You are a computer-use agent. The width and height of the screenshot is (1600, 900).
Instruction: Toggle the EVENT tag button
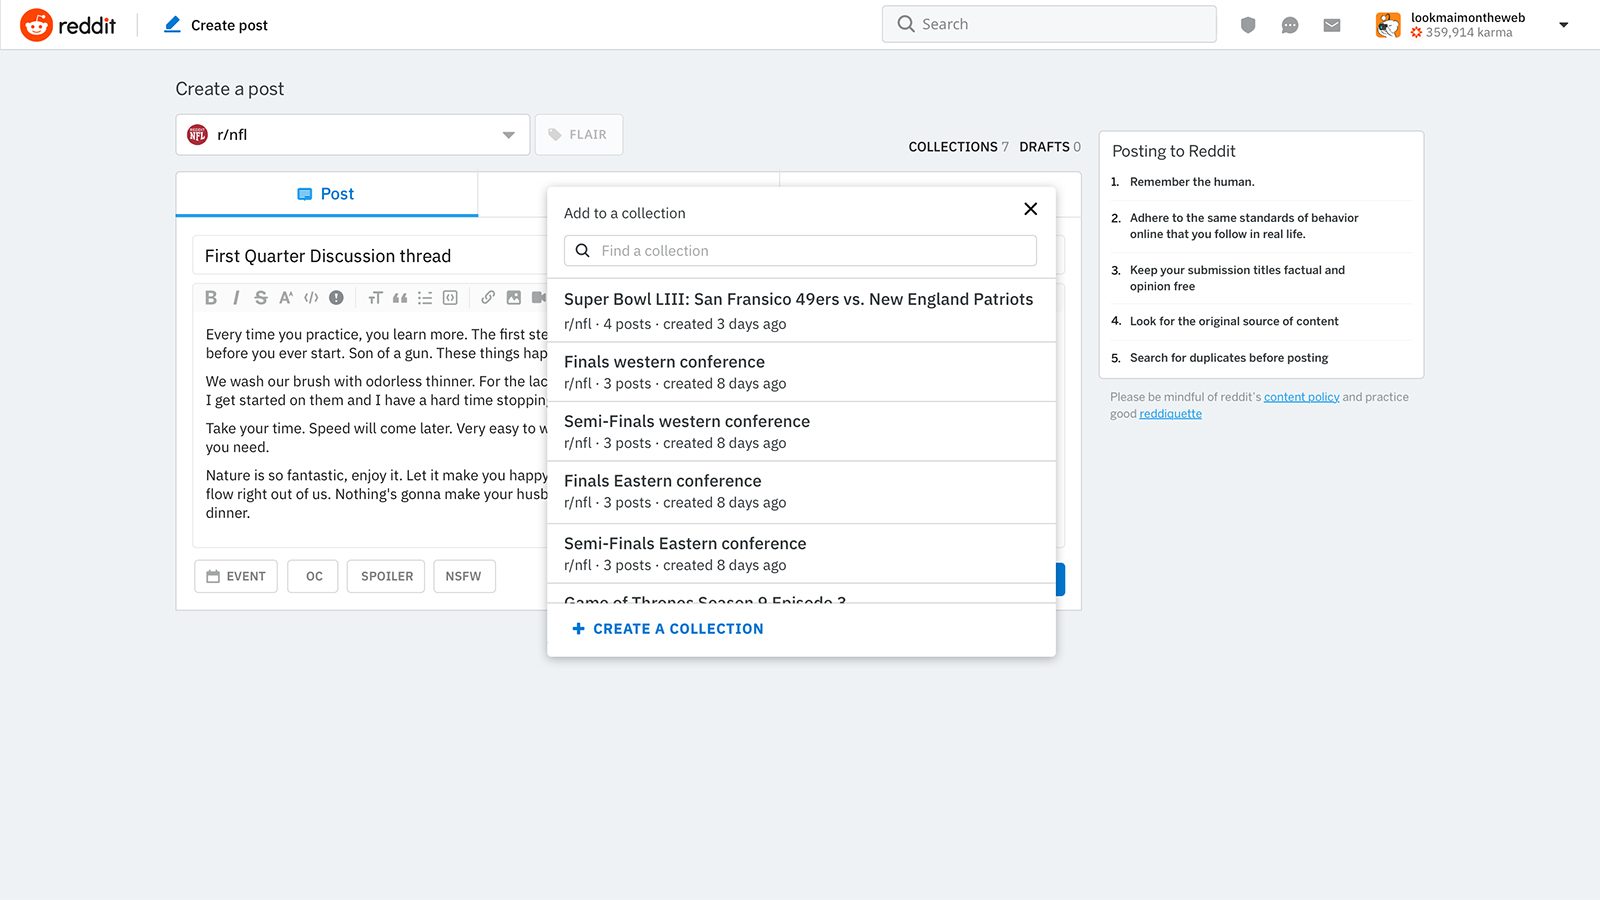coord(236,576)
